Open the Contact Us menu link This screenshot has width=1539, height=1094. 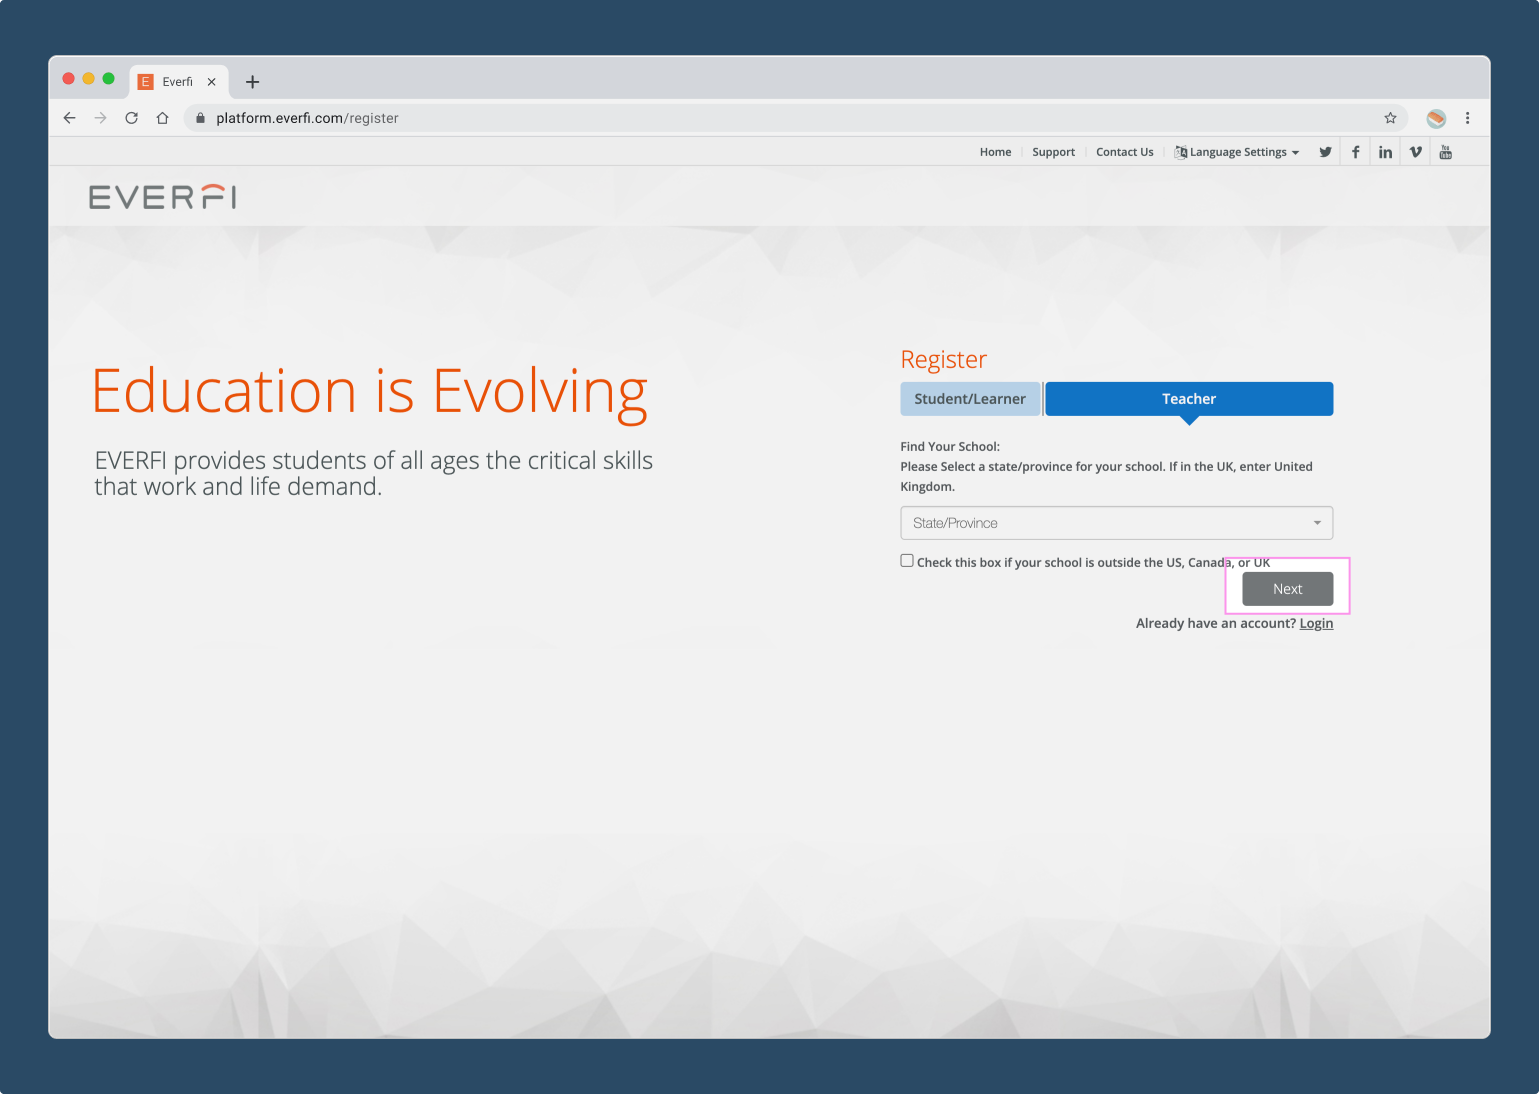(1124, 152)
